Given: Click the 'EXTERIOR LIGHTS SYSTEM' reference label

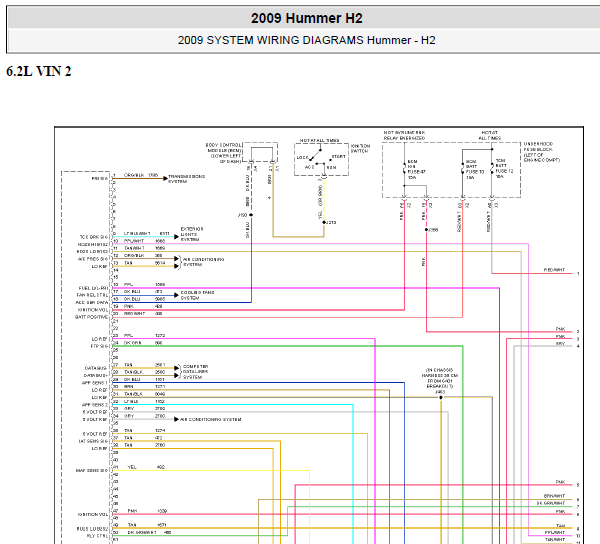Looking at the screenshot, I should (x=192, y=234).
